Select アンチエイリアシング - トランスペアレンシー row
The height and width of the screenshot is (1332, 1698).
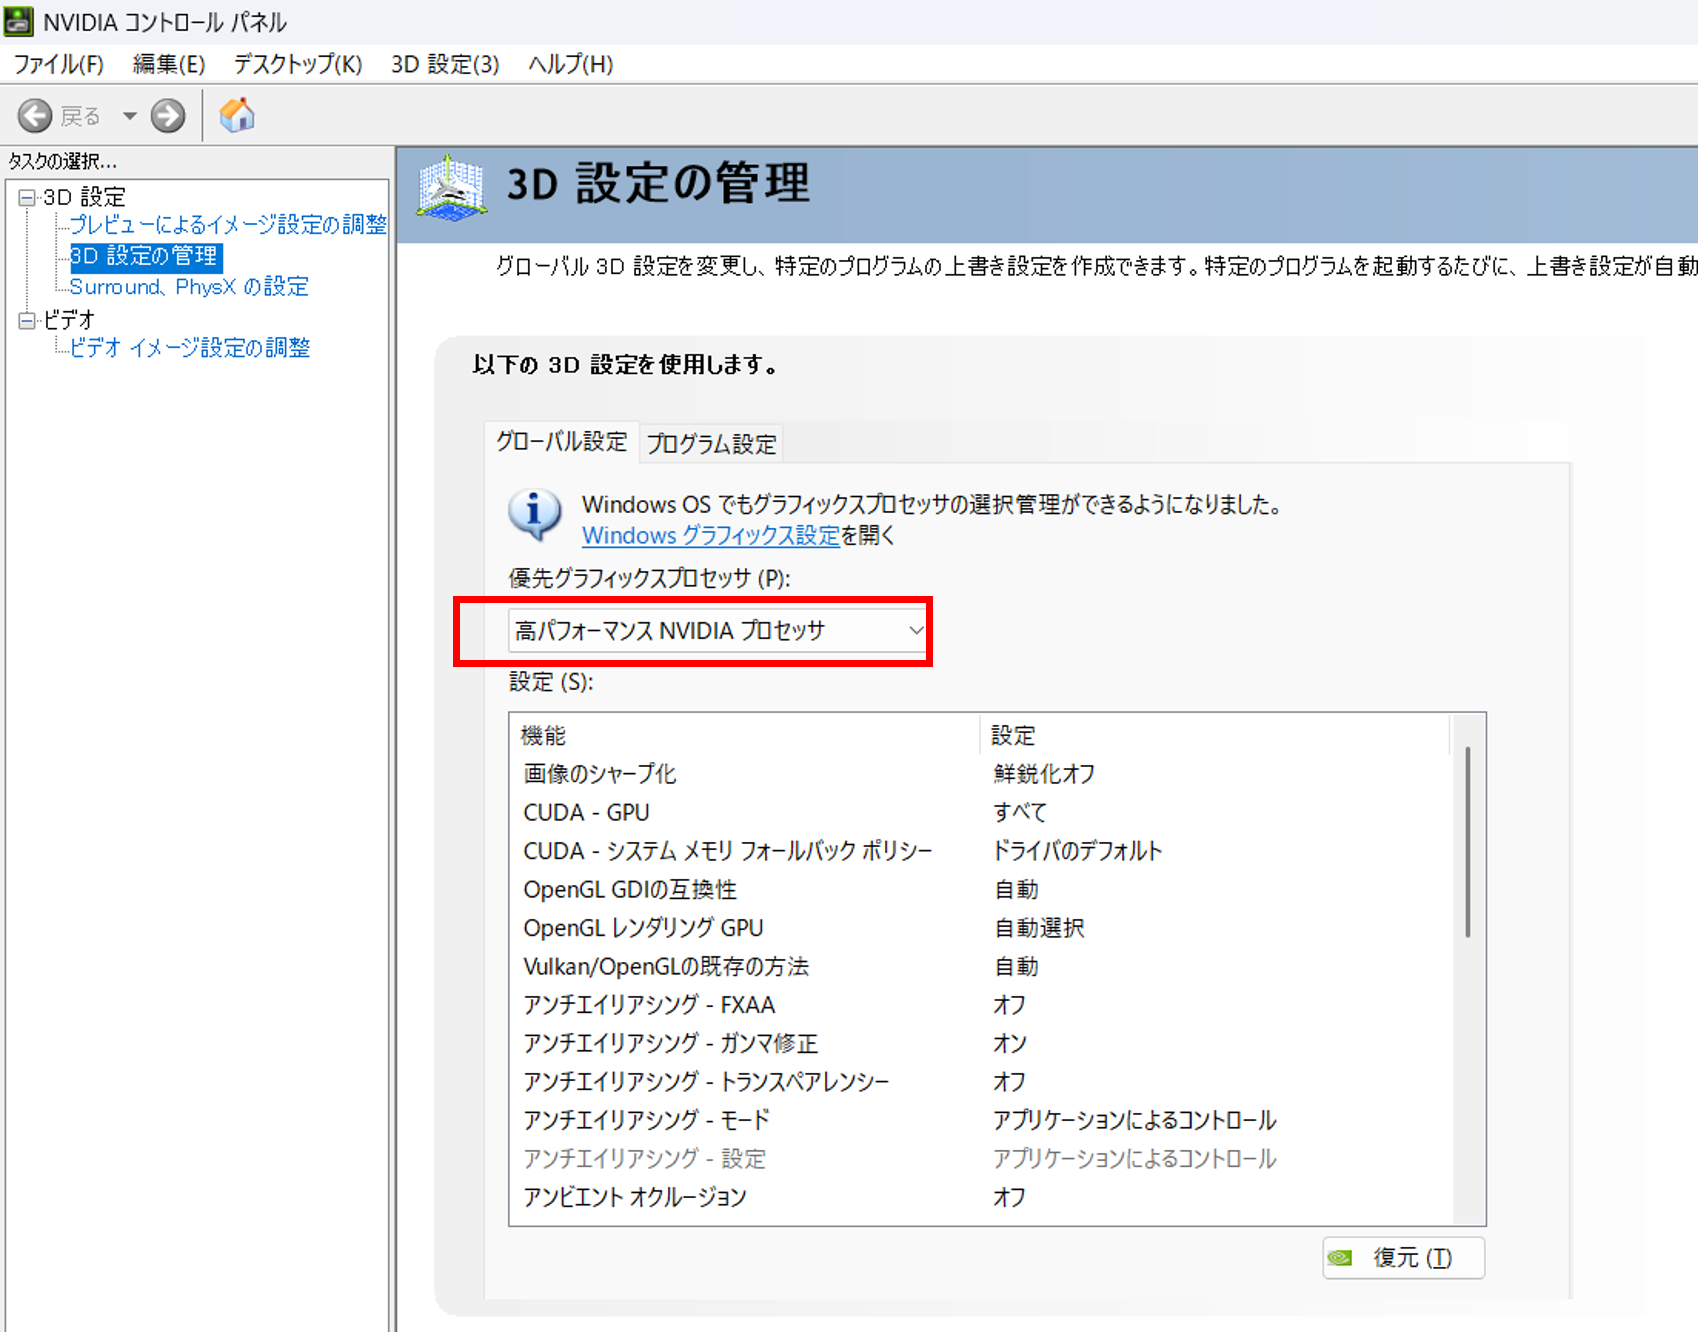coord(980,1082)
